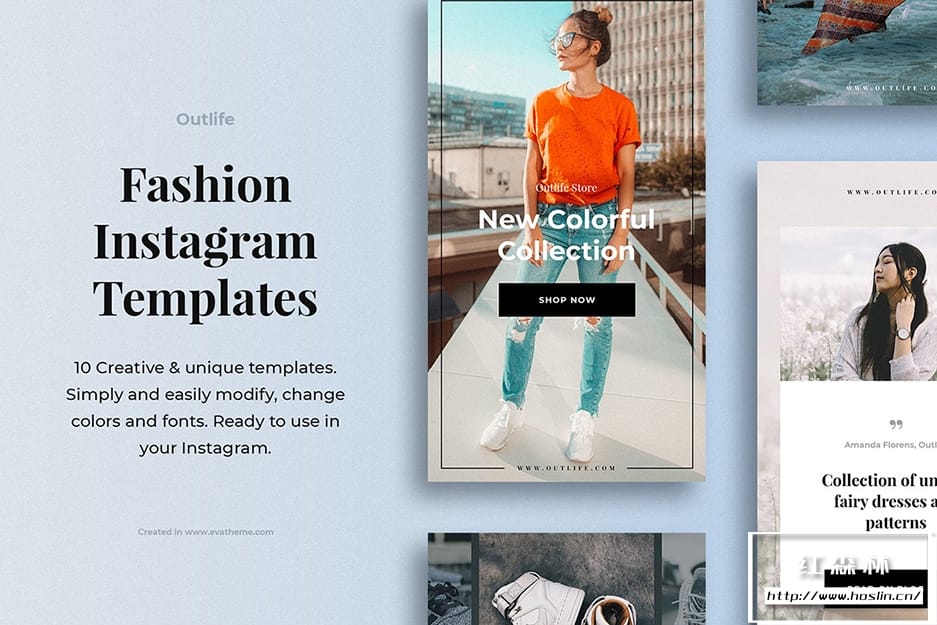Click WWW.OUTLIFE.COM header on quote template

pyautogui.click(x=891, y=192)
